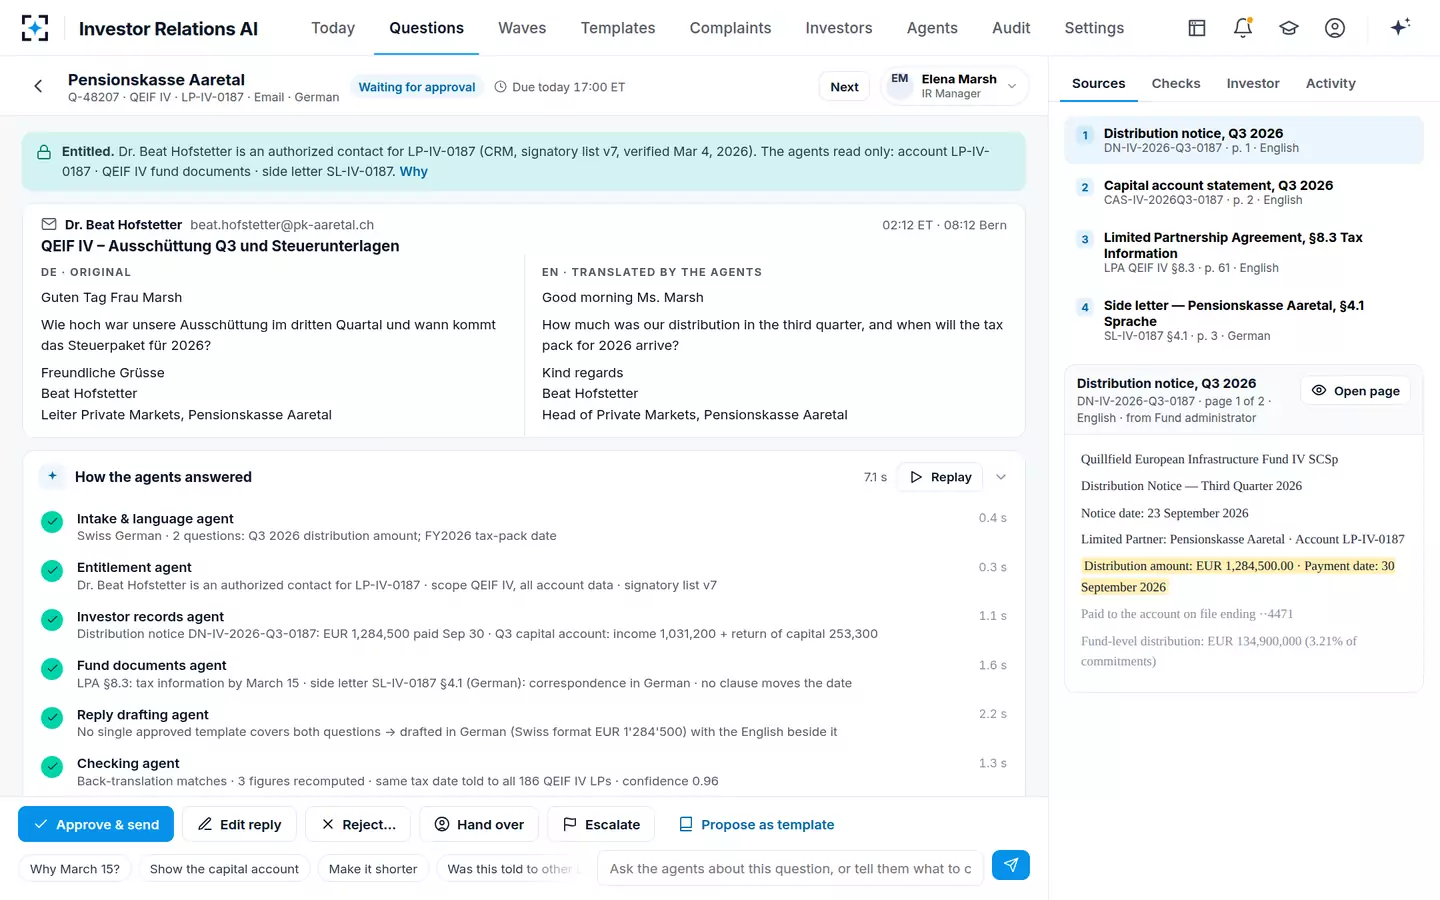Switch to the Checks panel tab
Viewport: 1440px width, 900px height.
1176,84
